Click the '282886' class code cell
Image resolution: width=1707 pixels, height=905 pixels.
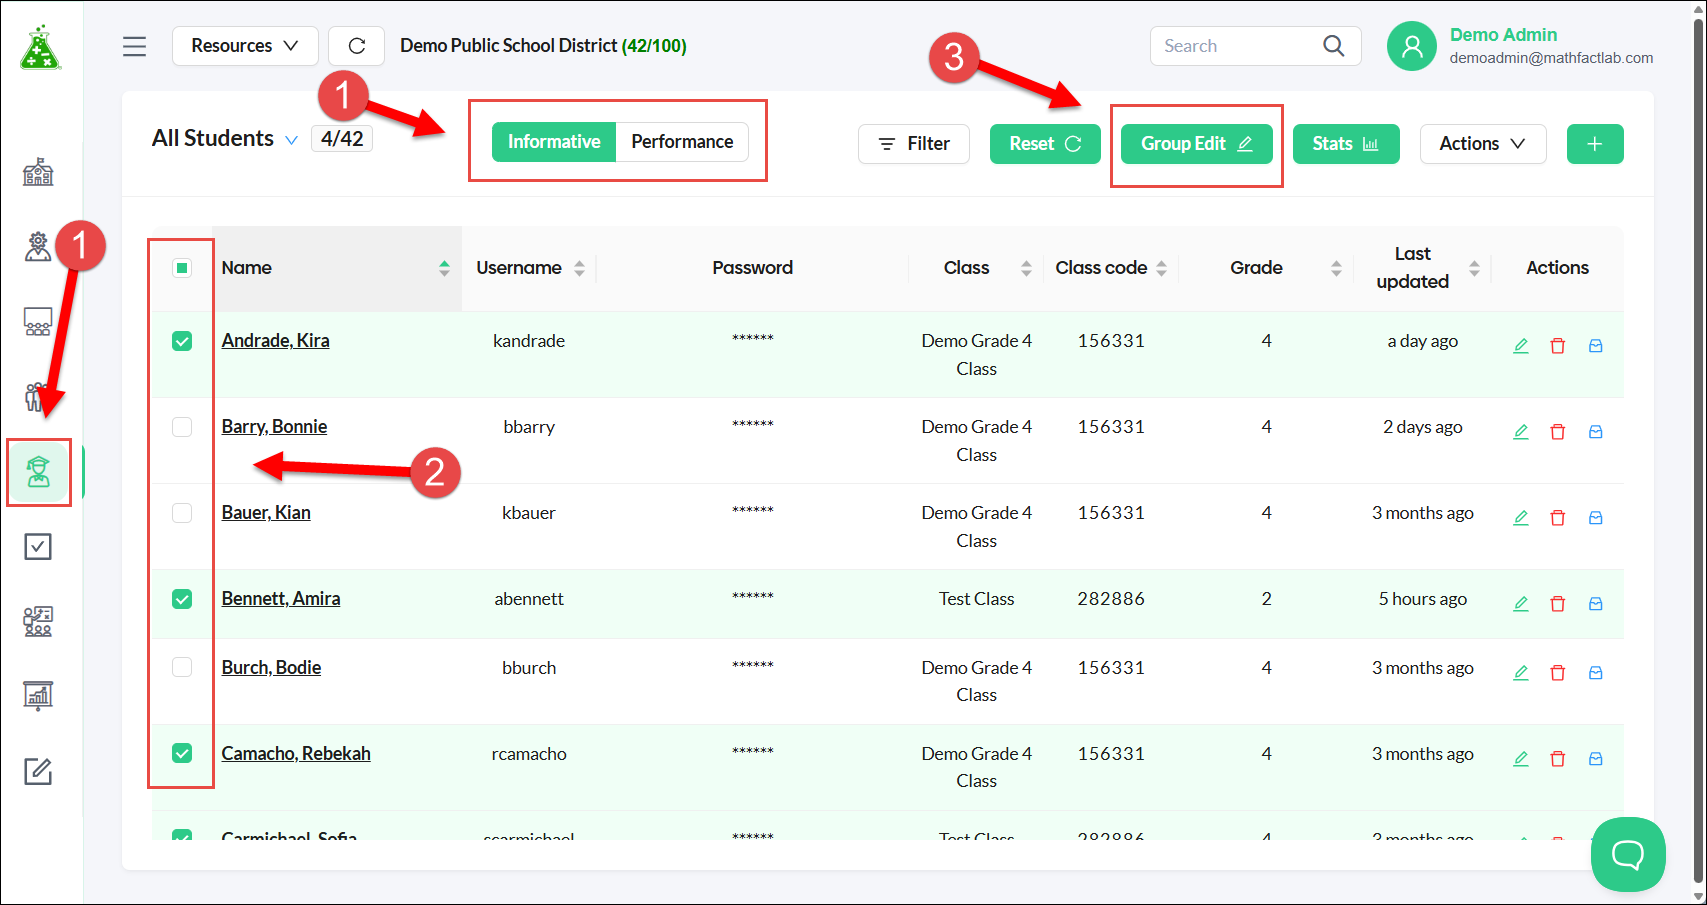click(1111, 599)
